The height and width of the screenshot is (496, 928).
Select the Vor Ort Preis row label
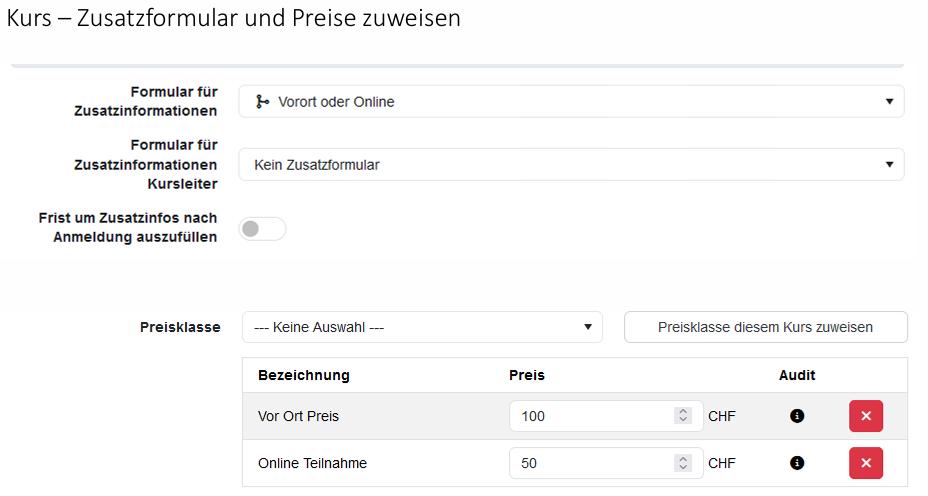click(298, 416)
